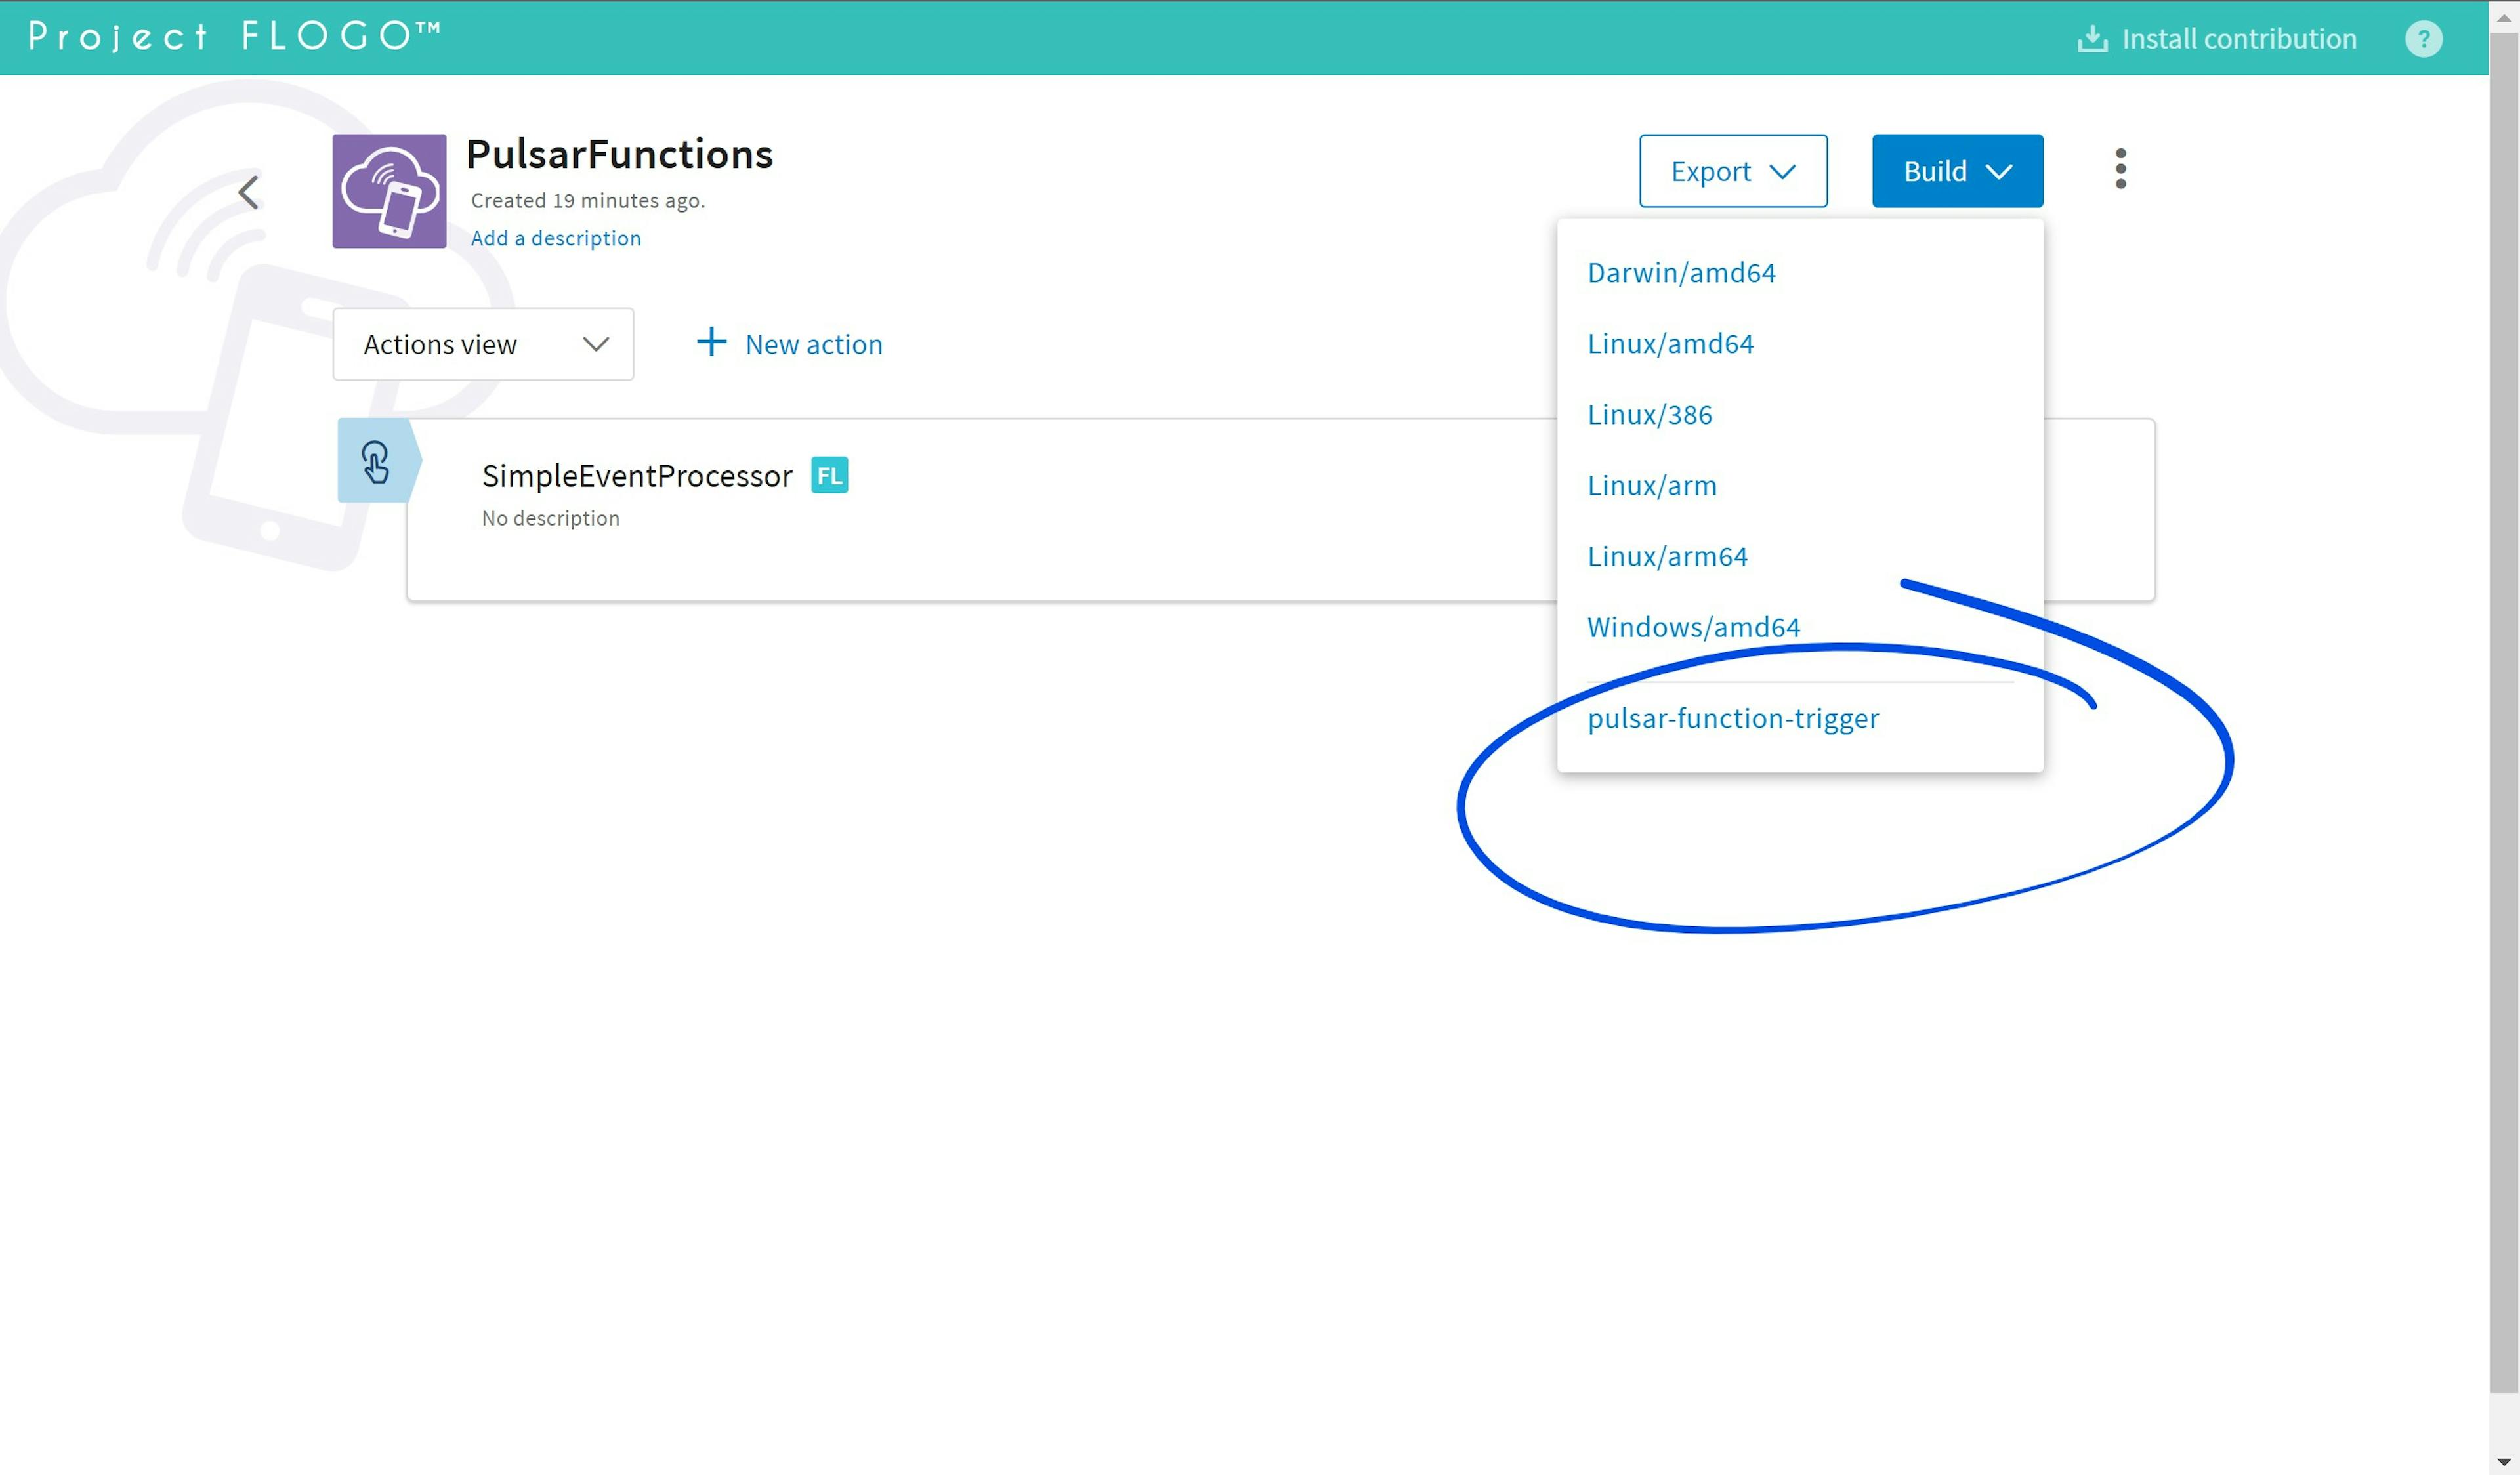2520x1475 pixels.
Task: Click the Created 19 minutes ago text
Action: coord(588,200)
